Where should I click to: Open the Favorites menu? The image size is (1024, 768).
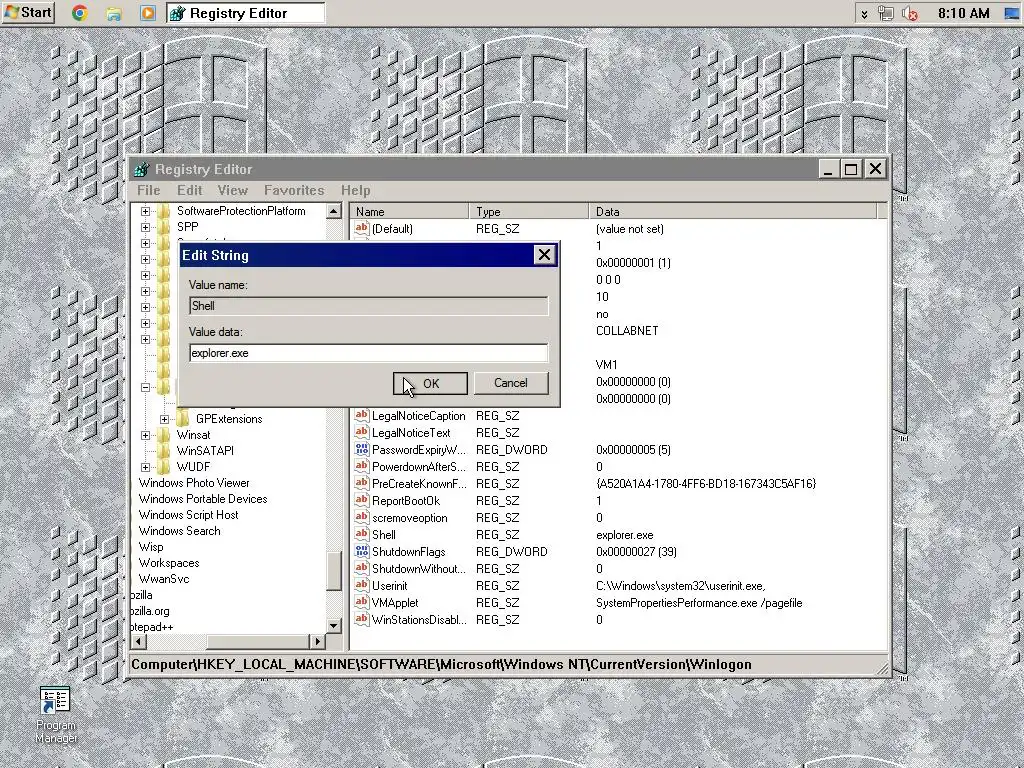pos(294,190)
